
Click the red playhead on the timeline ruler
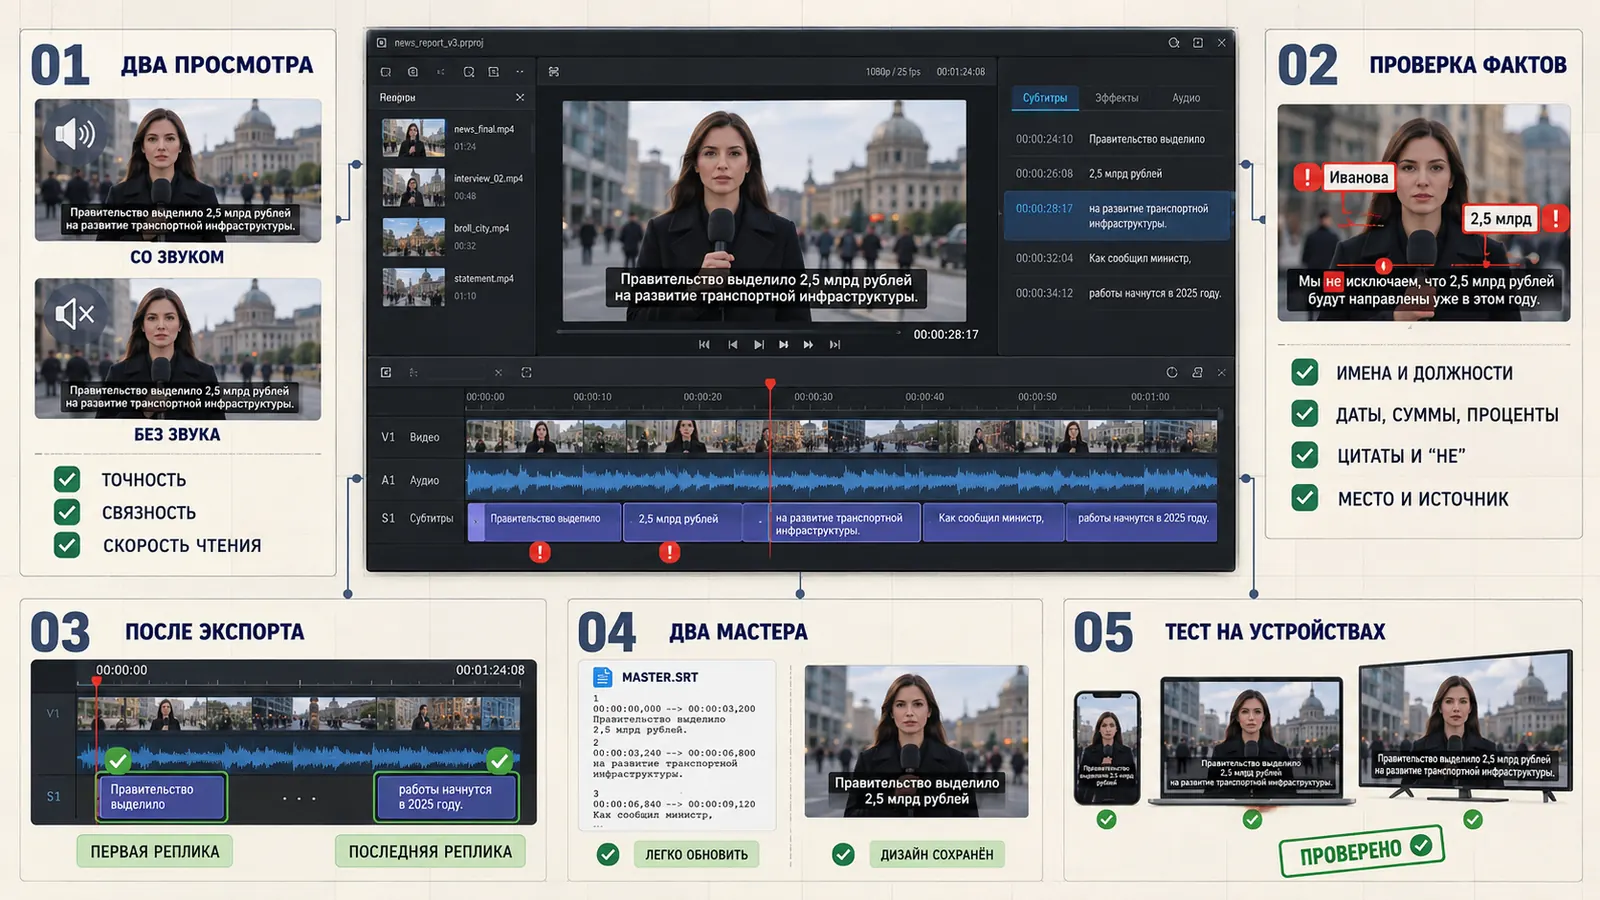[770, 384]
